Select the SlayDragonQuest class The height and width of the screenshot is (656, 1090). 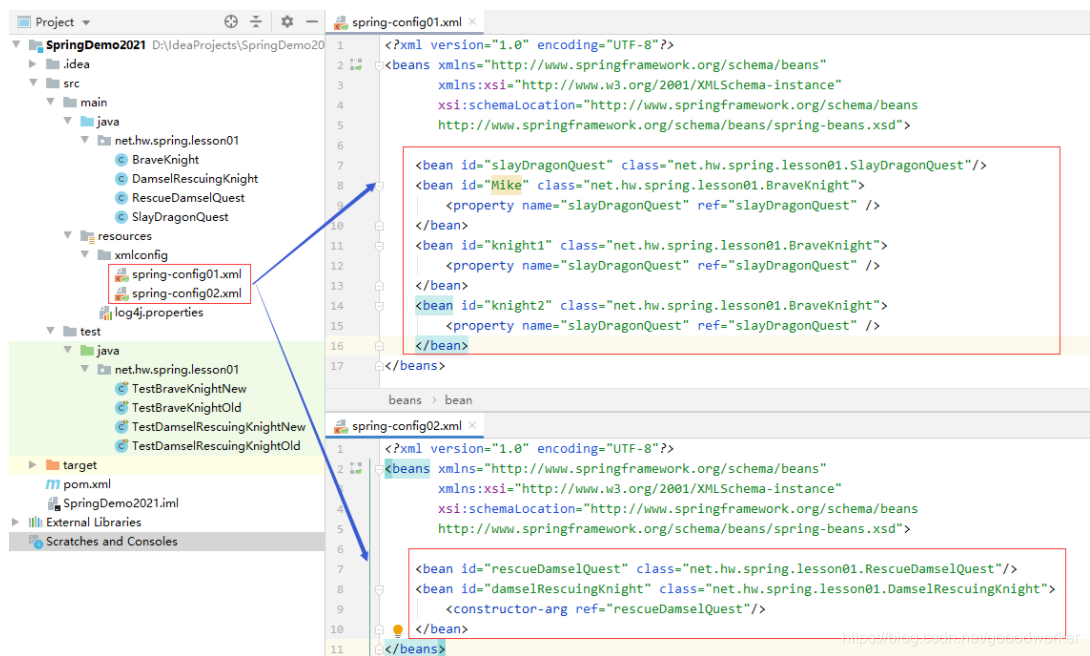click(x=180, y=217)
